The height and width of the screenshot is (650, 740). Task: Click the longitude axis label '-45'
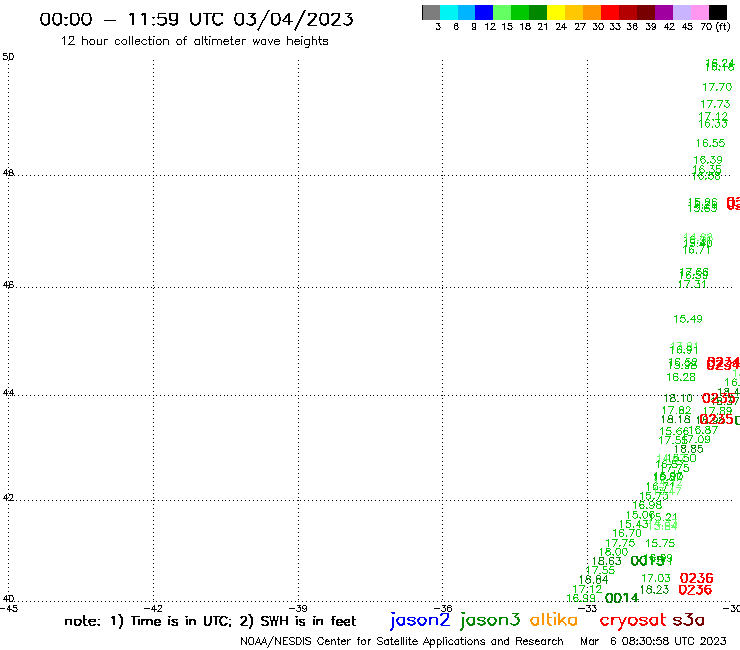click(9, 608)
